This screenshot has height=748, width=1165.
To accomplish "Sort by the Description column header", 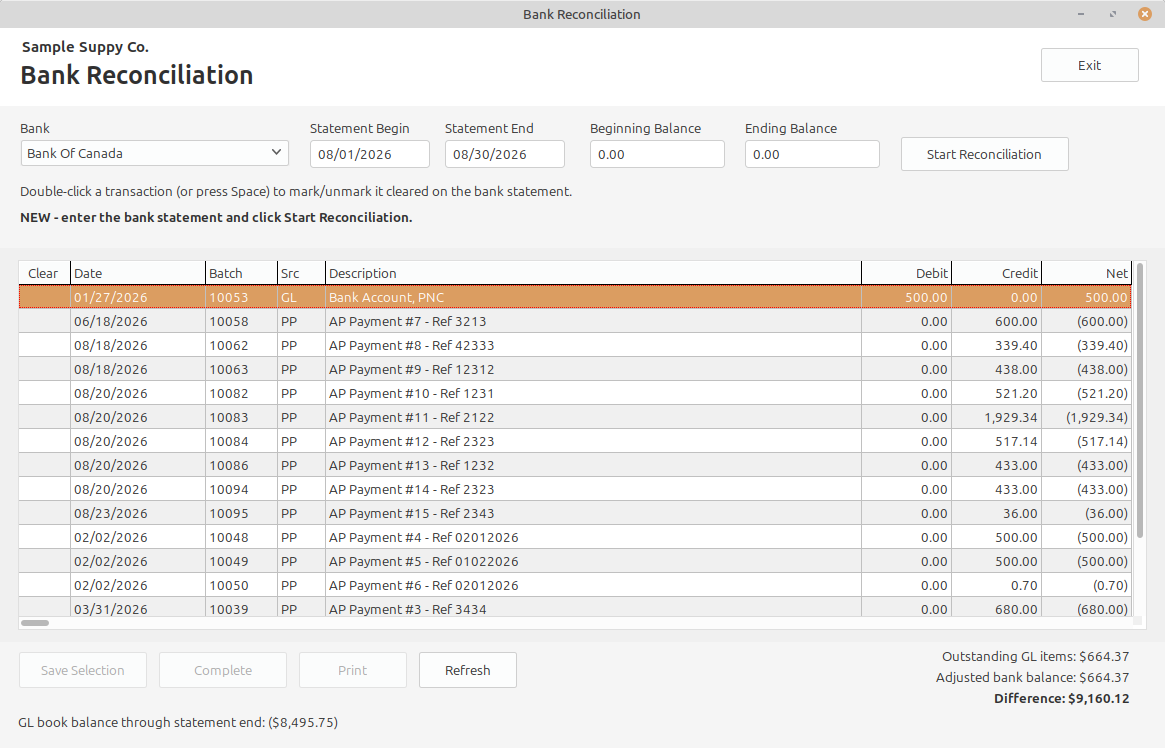I will 593,273.
